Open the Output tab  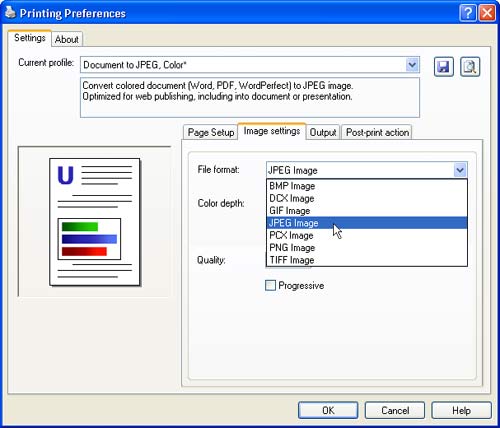coord(323,132)
